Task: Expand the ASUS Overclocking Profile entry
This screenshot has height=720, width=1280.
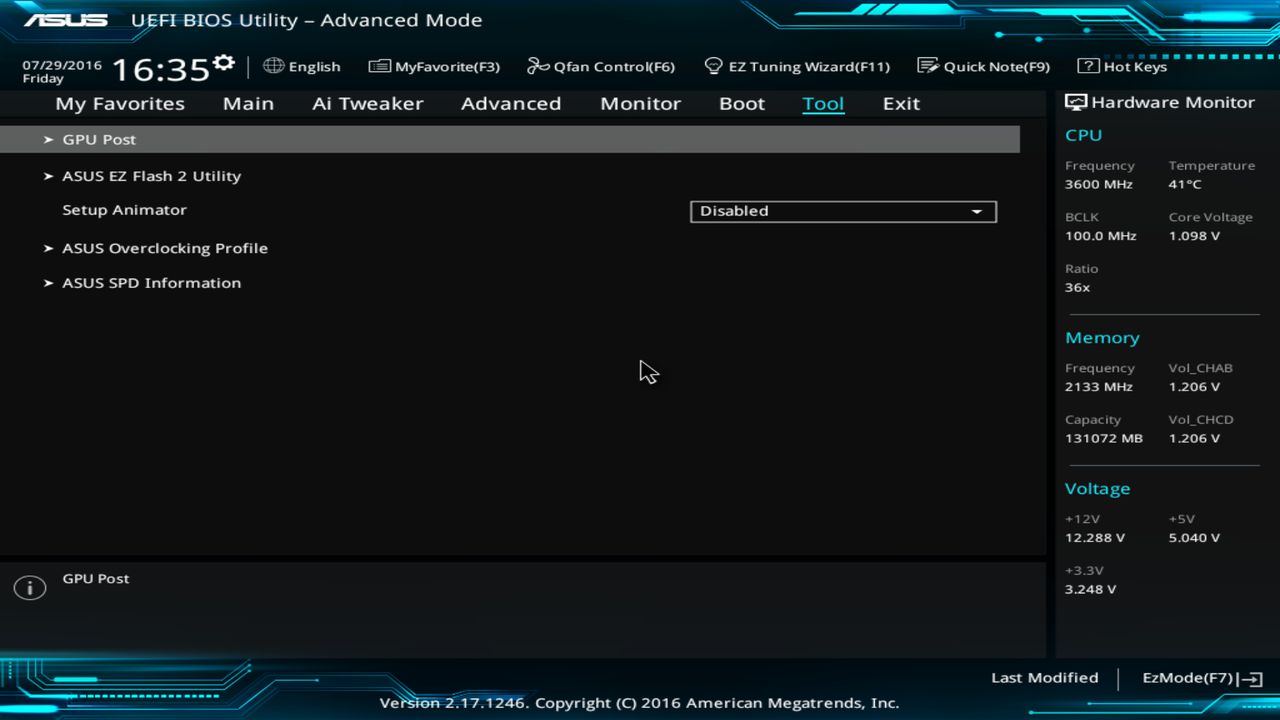Action: [x=164, y=247]
